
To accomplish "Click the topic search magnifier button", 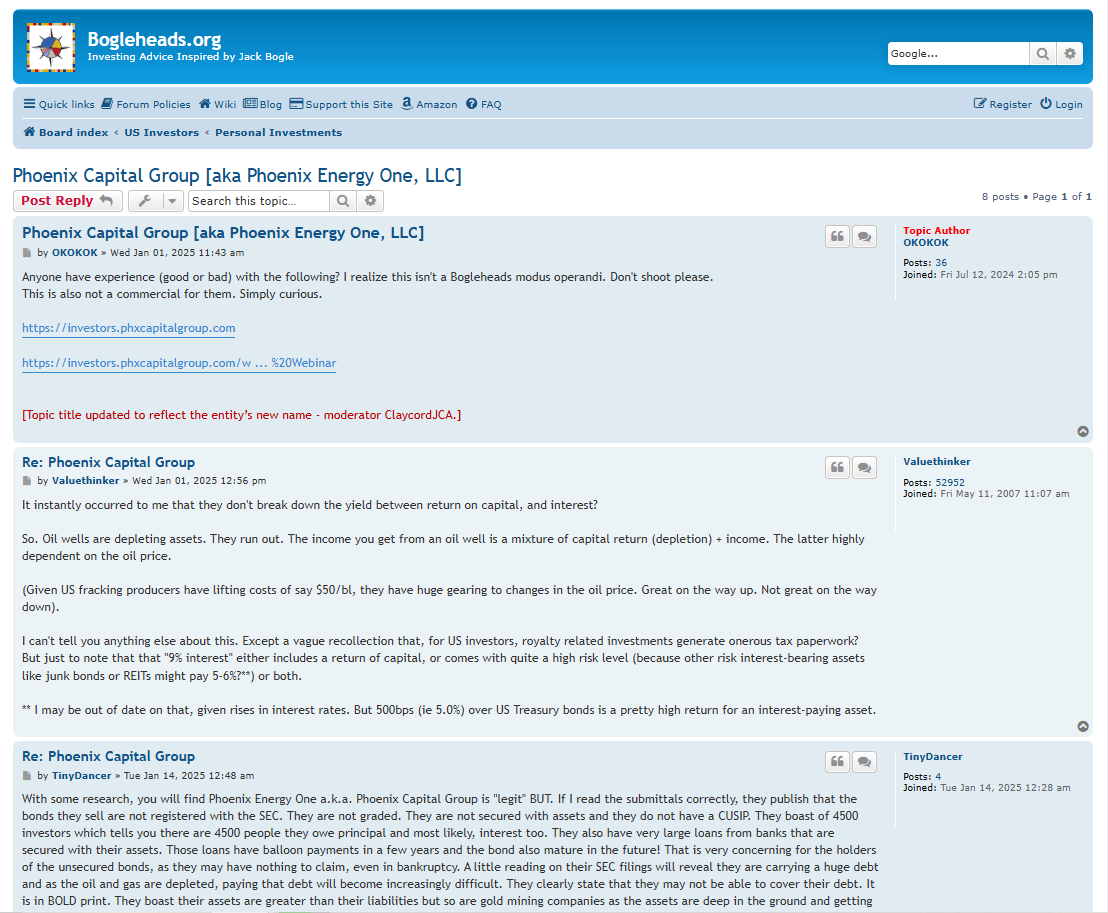I will point(342,201).
